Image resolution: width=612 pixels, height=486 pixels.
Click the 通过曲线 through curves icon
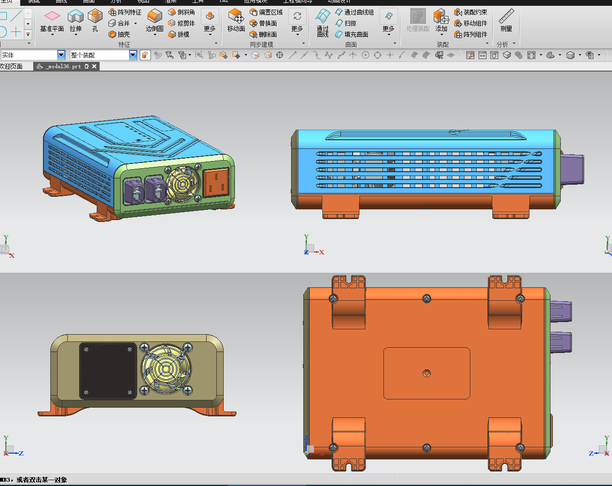[323, 22]
